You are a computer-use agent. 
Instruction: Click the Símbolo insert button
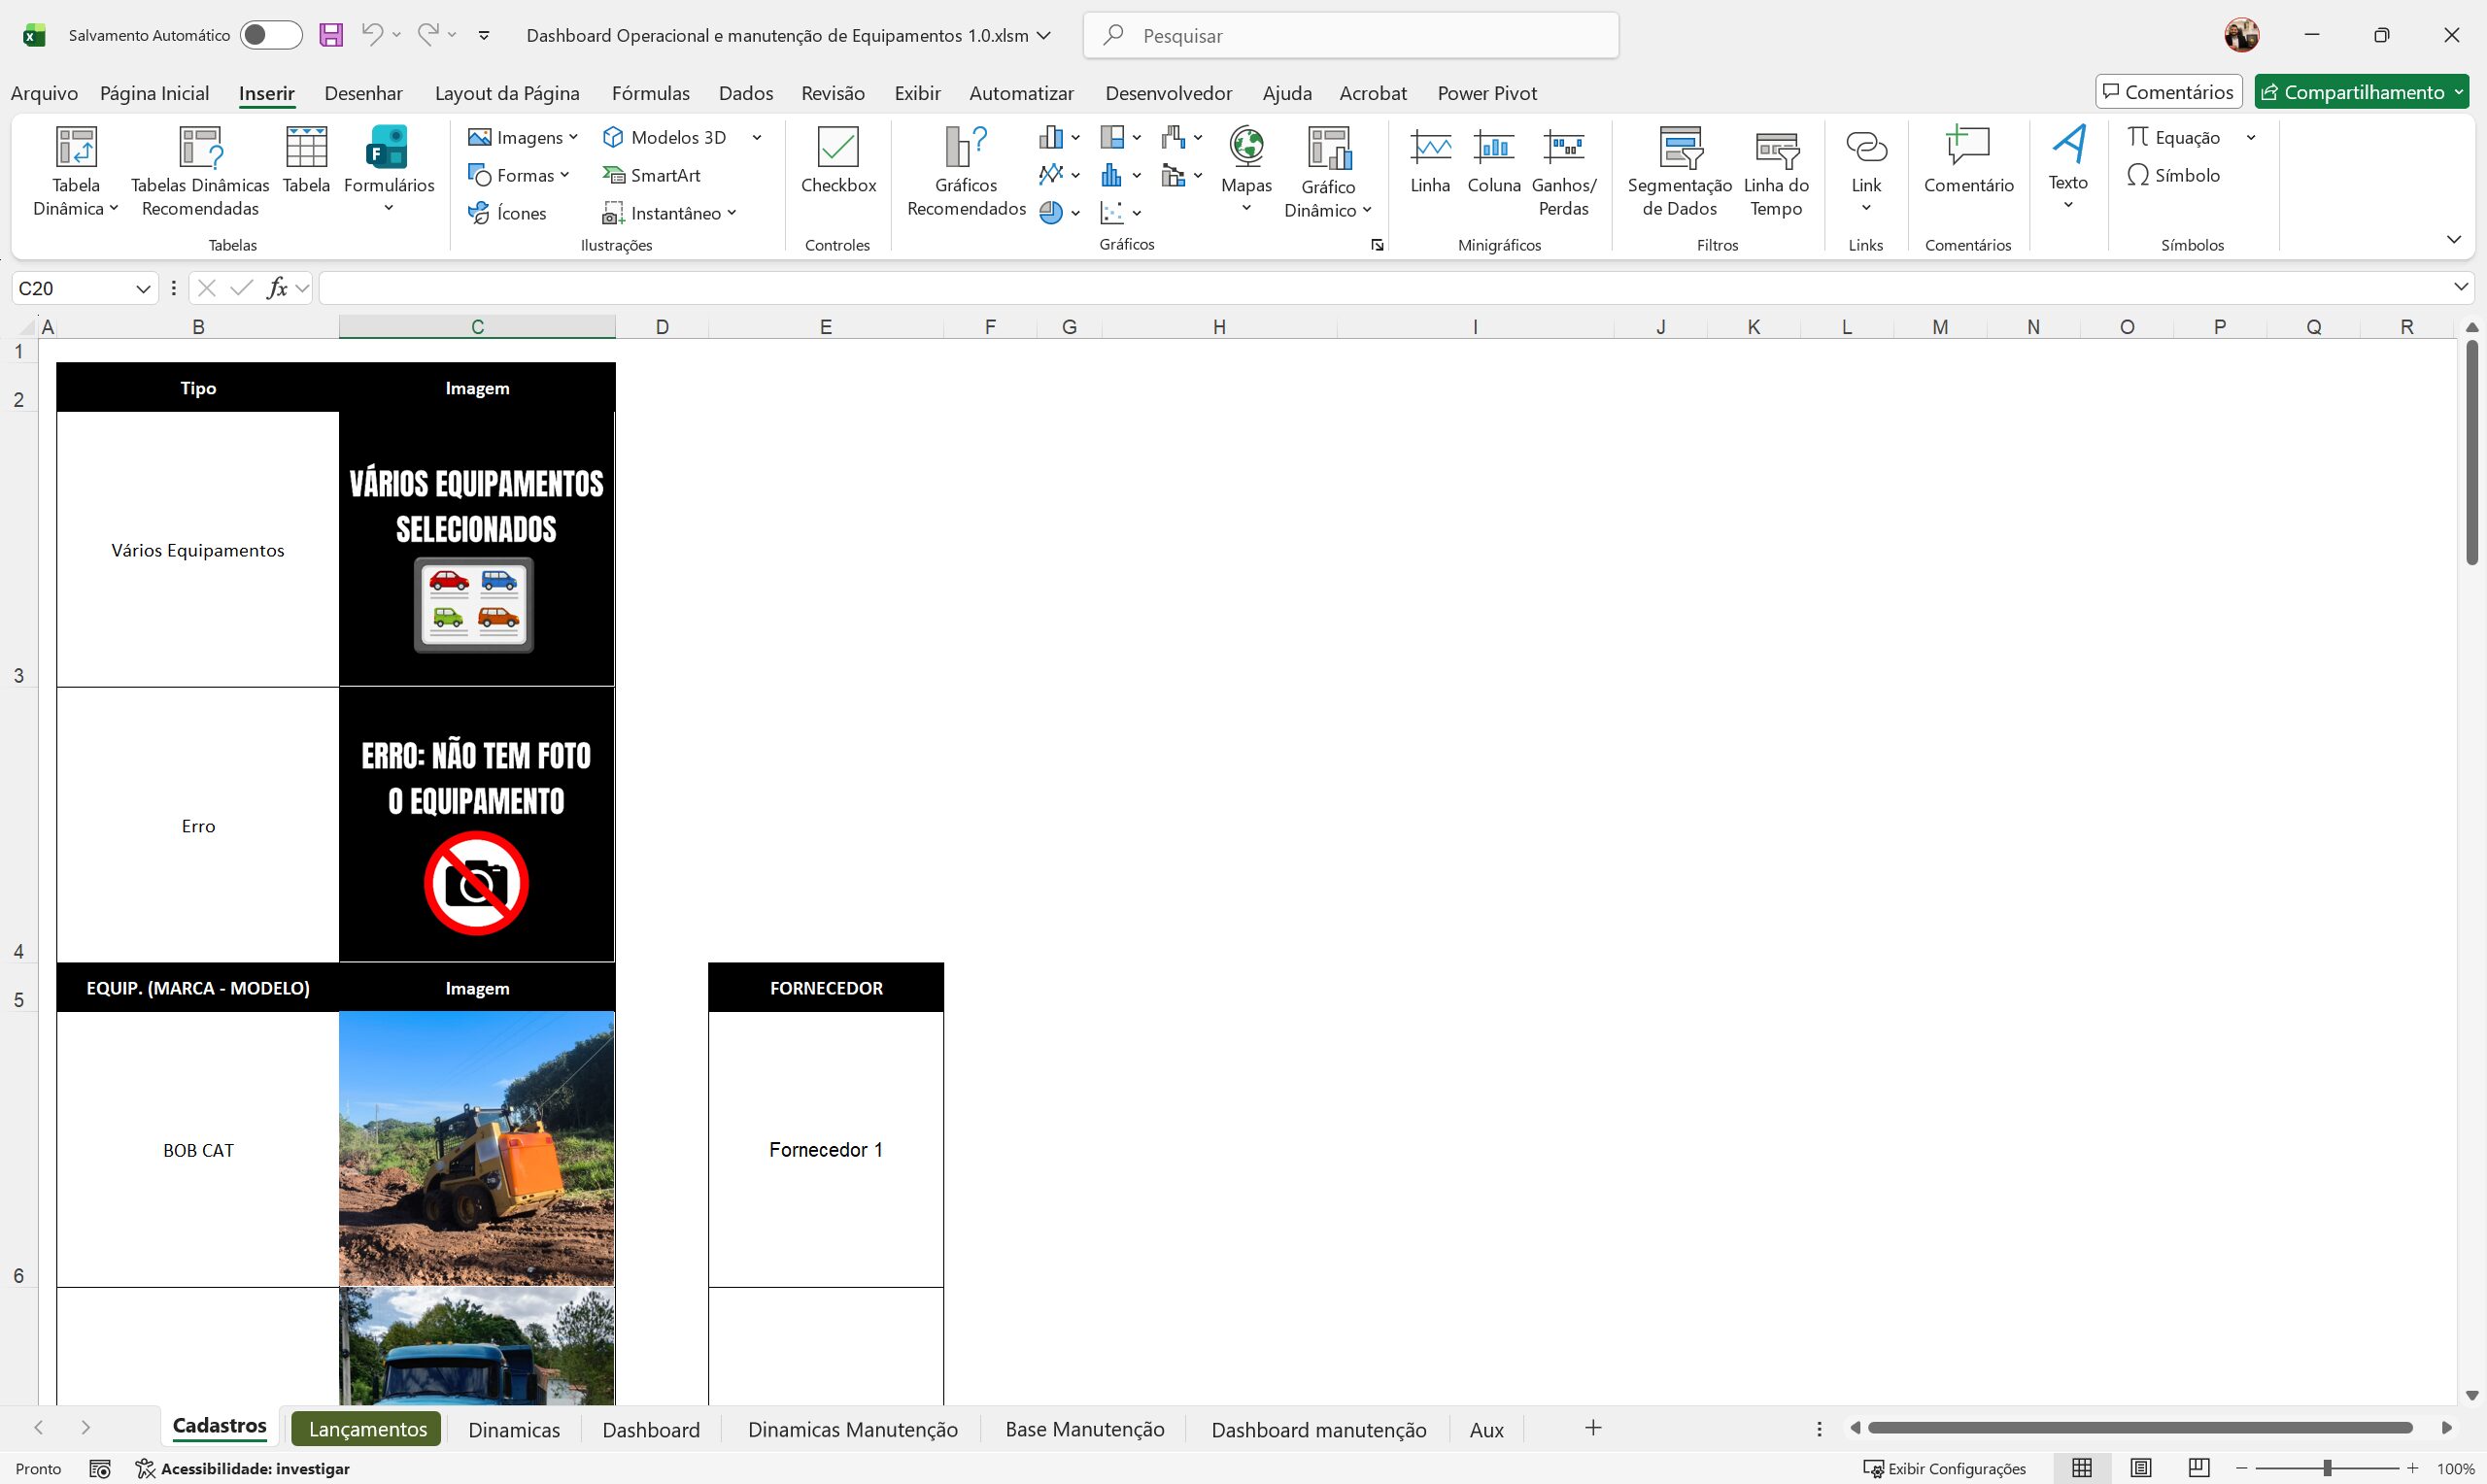pos(2174,175)
